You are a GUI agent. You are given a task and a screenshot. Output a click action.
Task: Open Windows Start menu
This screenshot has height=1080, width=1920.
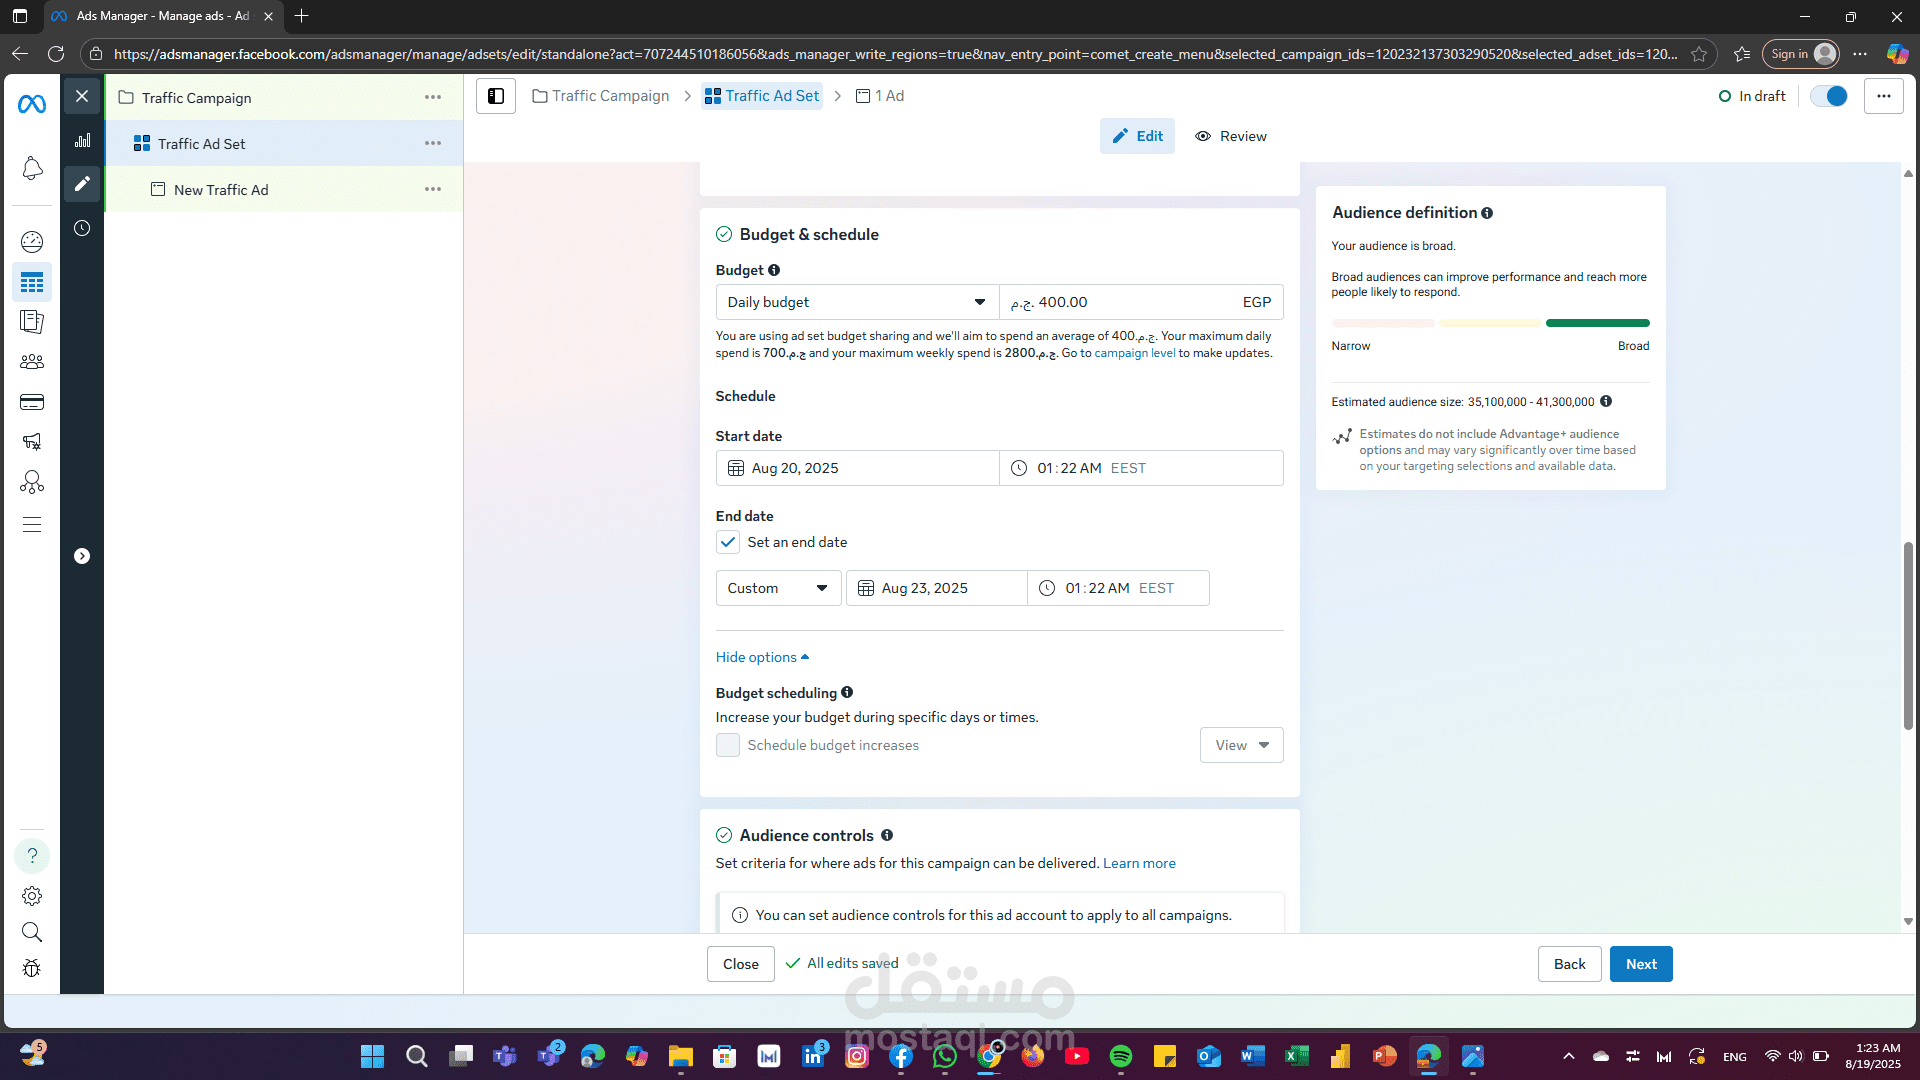(372, 1056)
